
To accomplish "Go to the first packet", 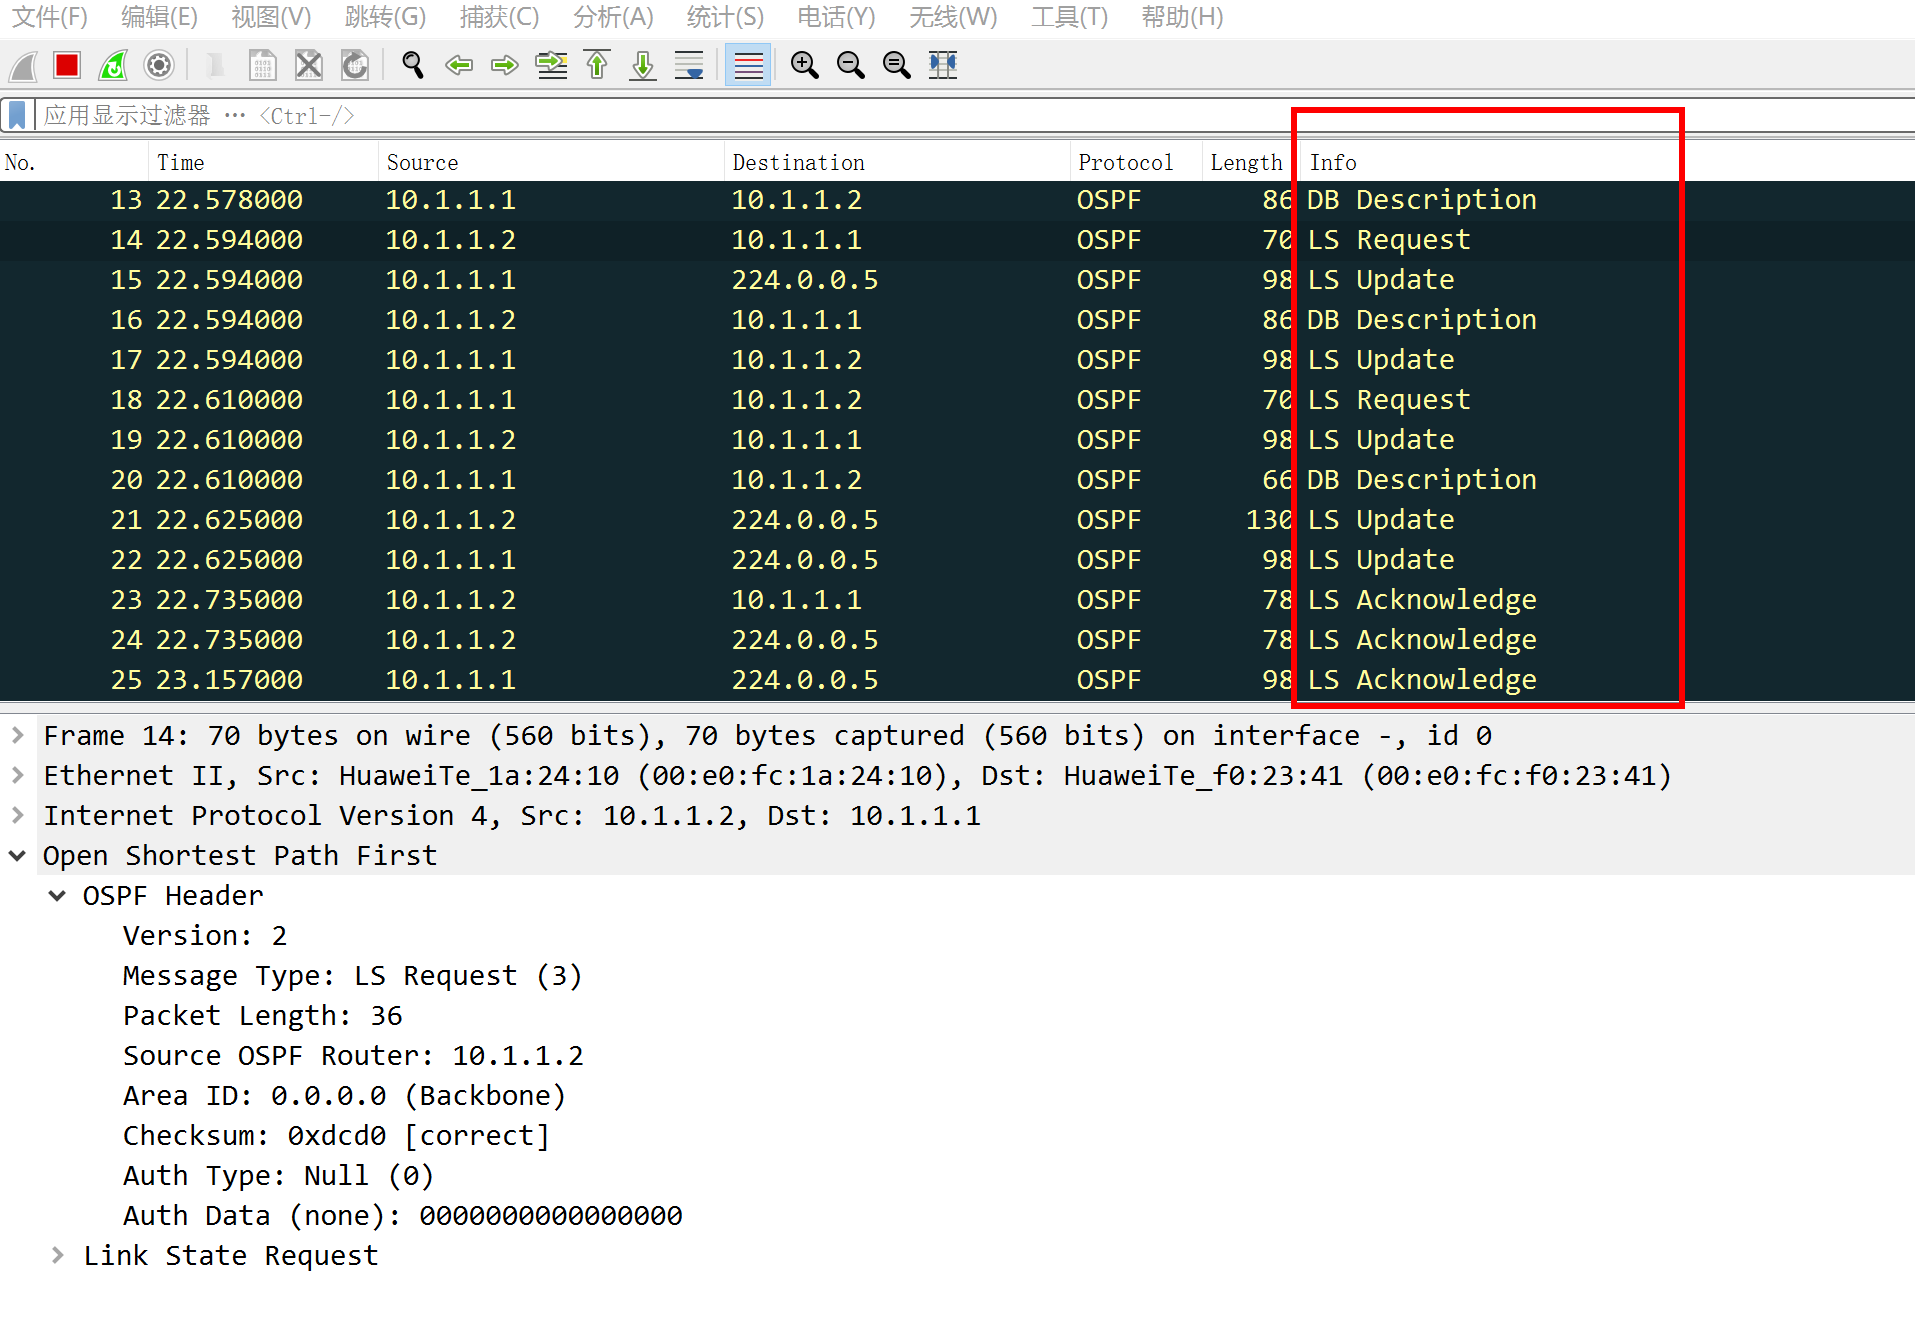I will point(597,66).
